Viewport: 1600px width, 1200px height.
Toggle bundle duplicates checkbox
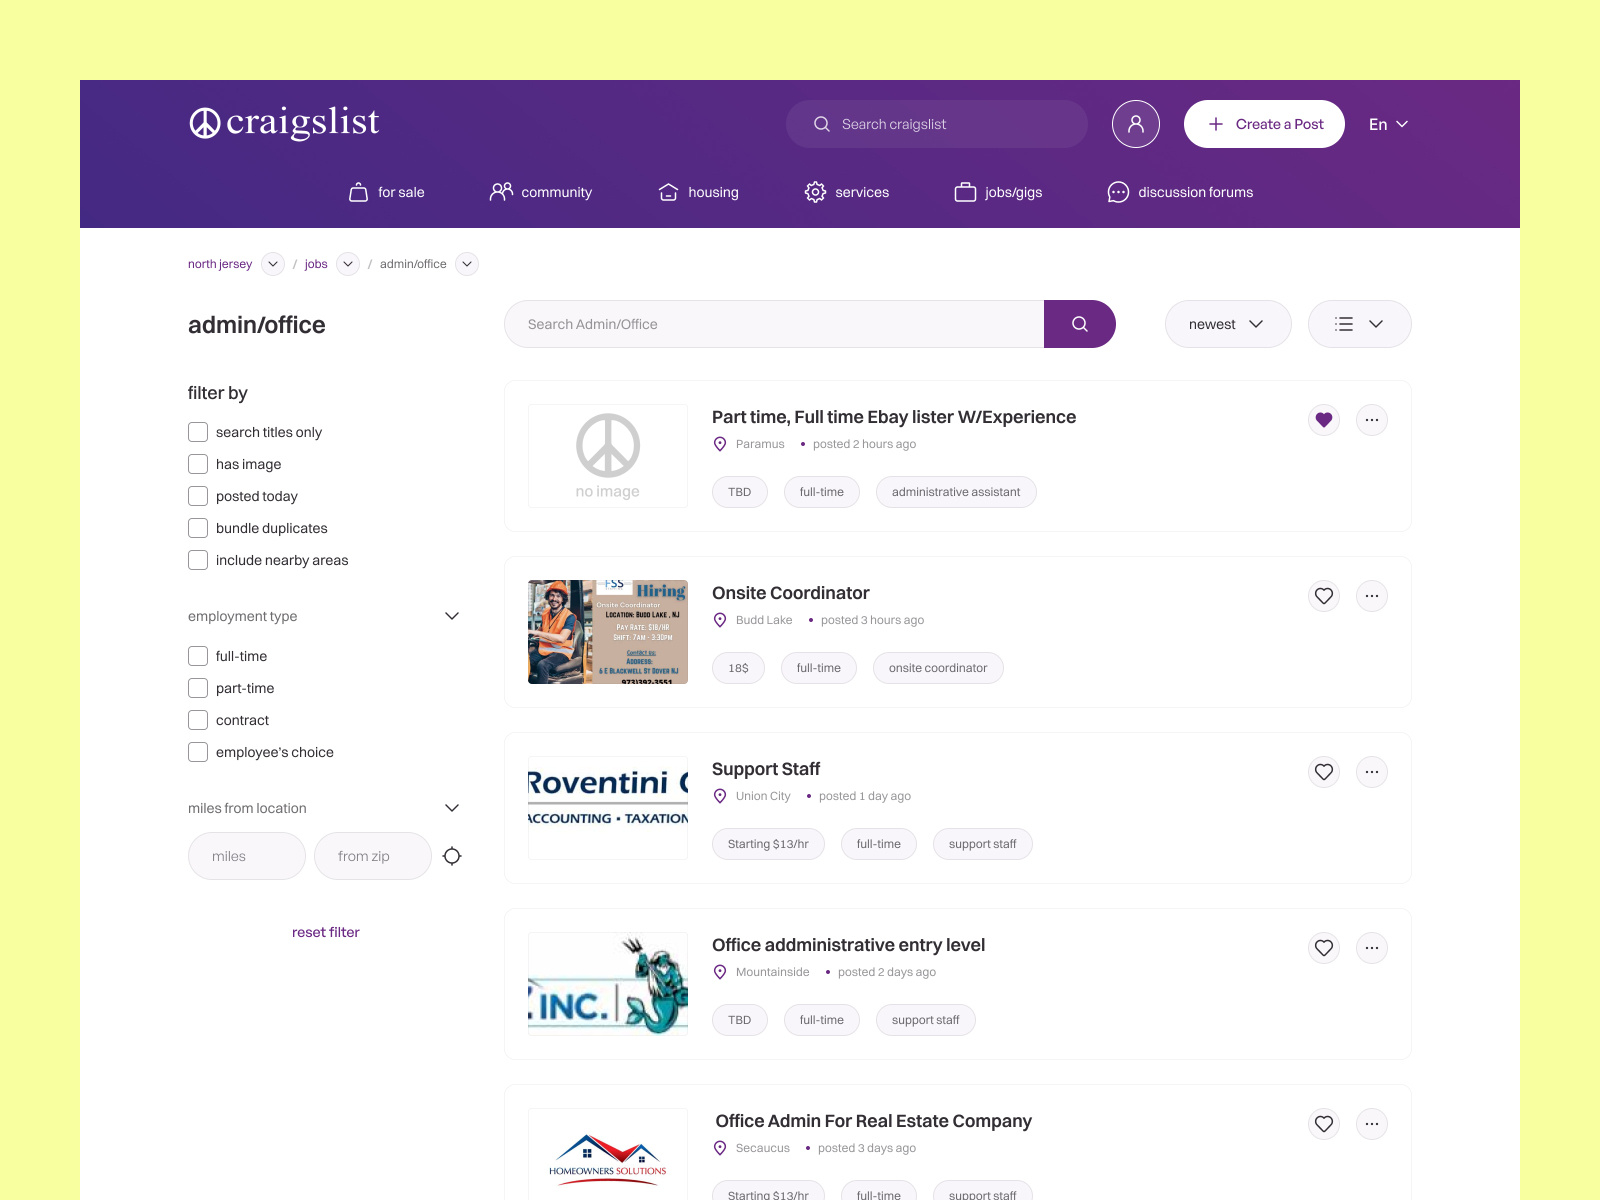[198, 528]
